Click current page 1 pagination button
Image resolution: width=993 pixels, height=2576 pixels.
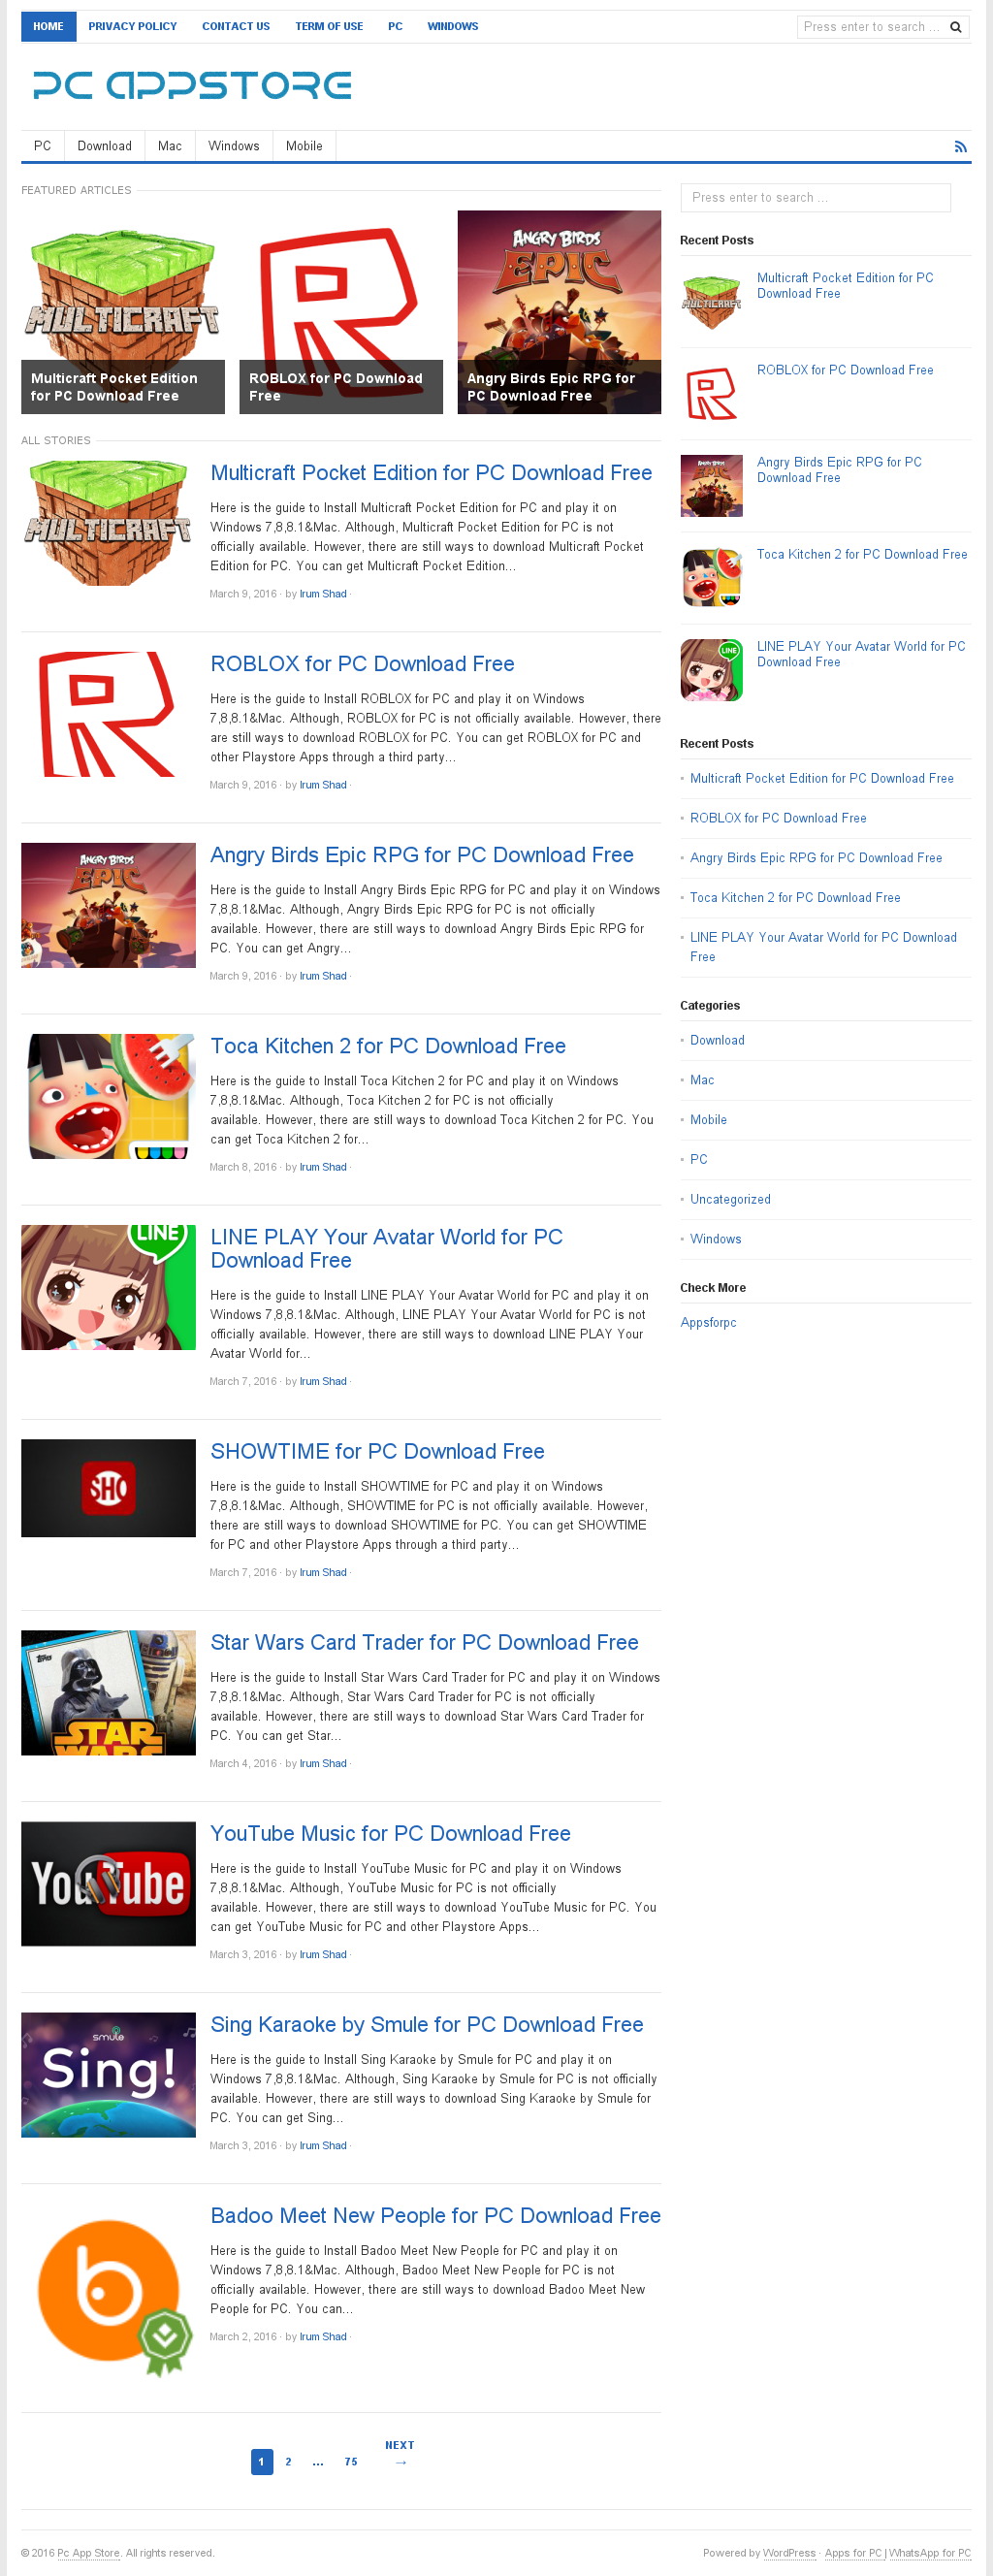click(262, 2462)
